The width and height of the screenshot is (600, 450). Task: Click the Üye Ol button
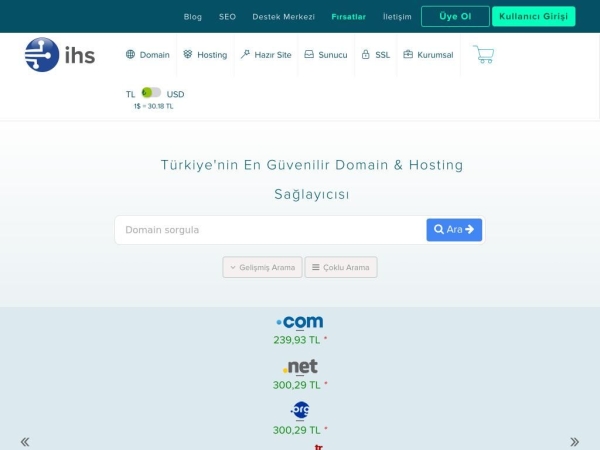pyautogui.click(x=455, y=16)
